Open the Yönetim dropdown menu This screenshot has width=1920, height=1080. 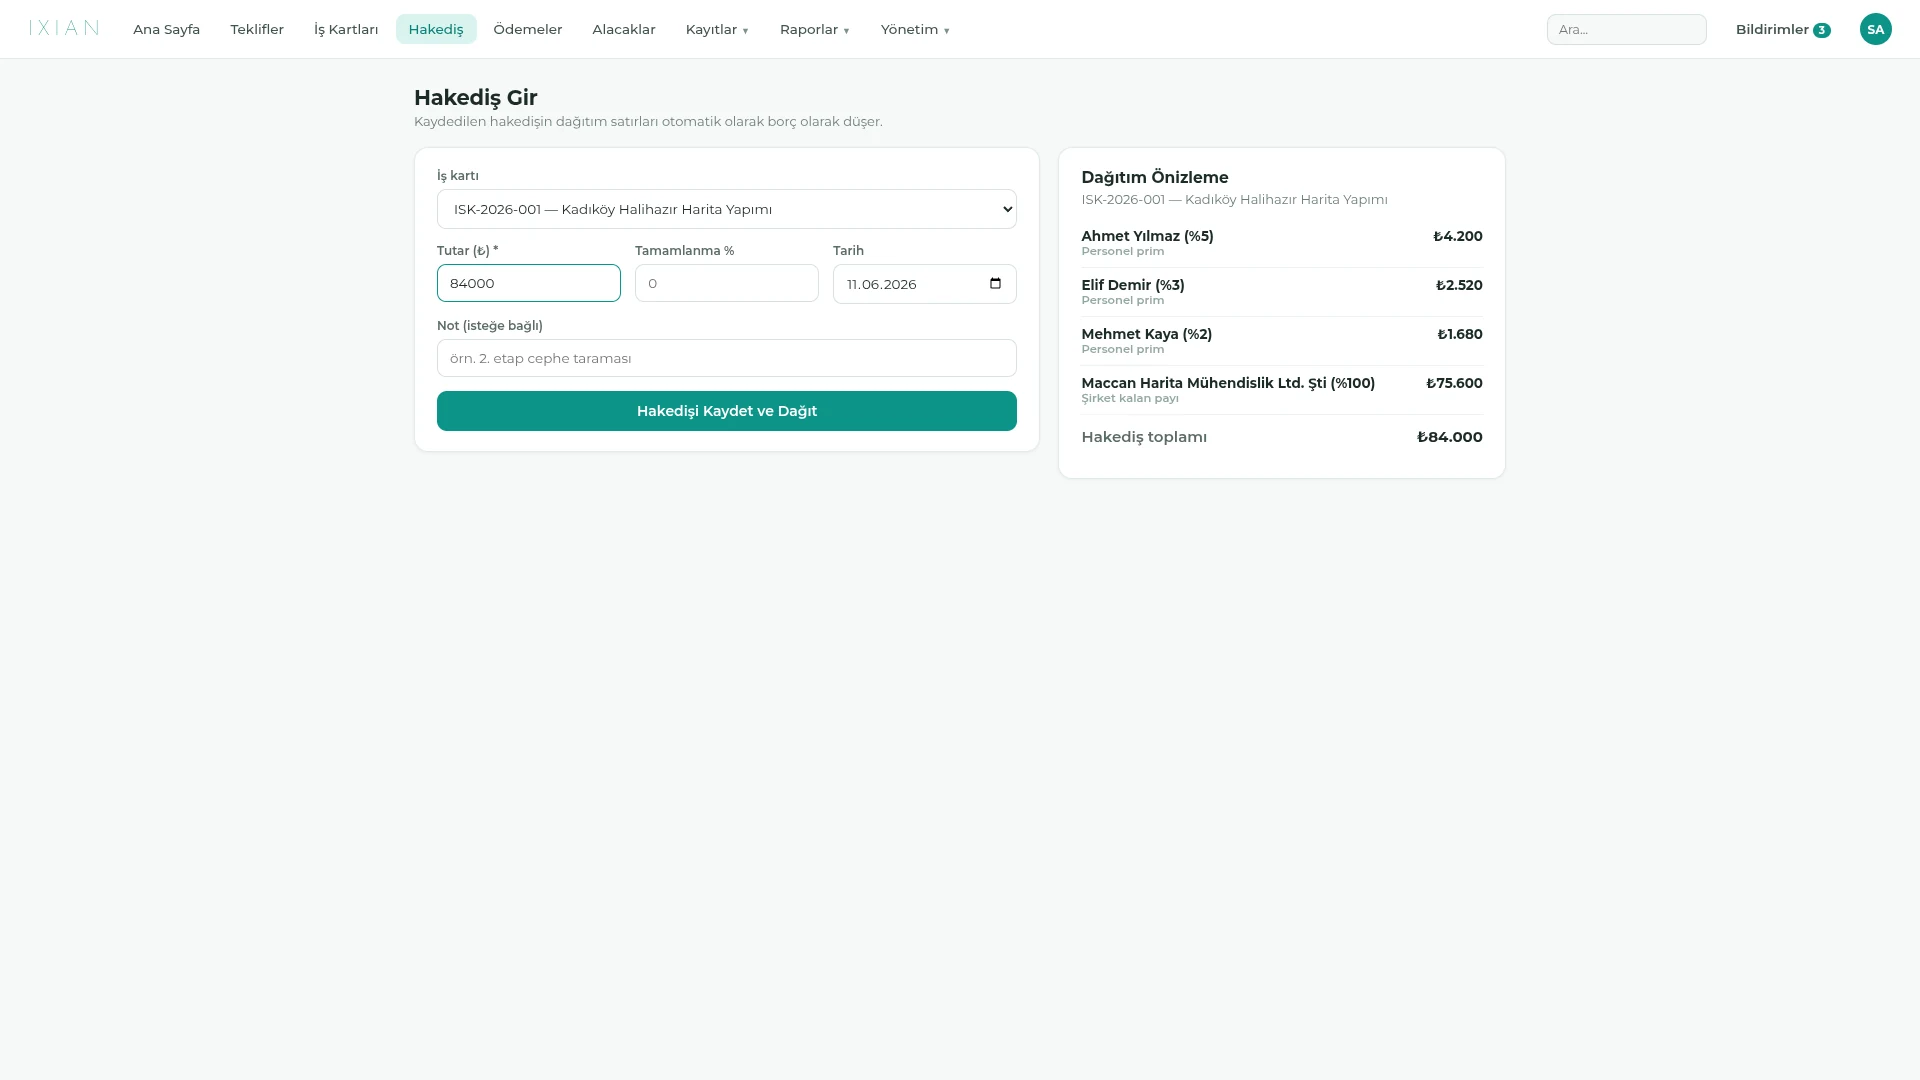tap(915, 29)
